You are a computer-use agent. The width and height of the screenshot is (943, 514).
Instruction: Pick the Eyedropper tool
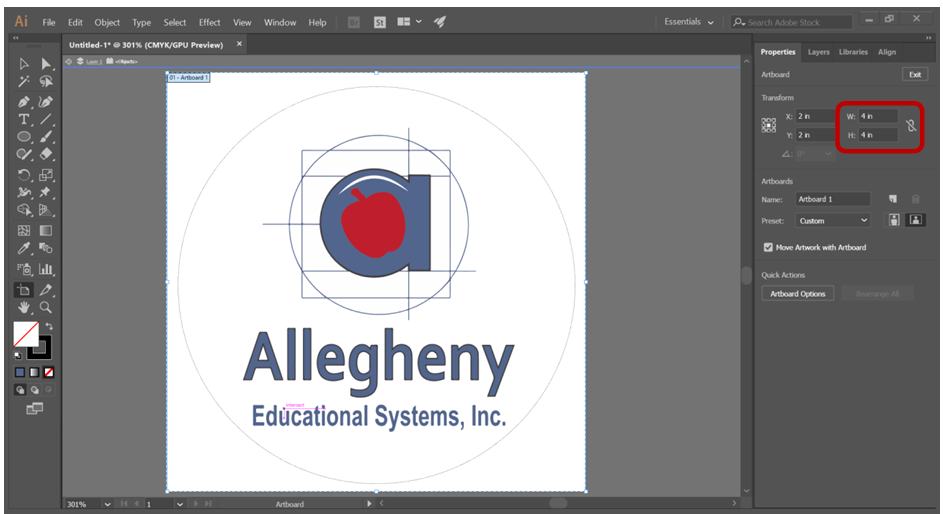click(24, 249)
